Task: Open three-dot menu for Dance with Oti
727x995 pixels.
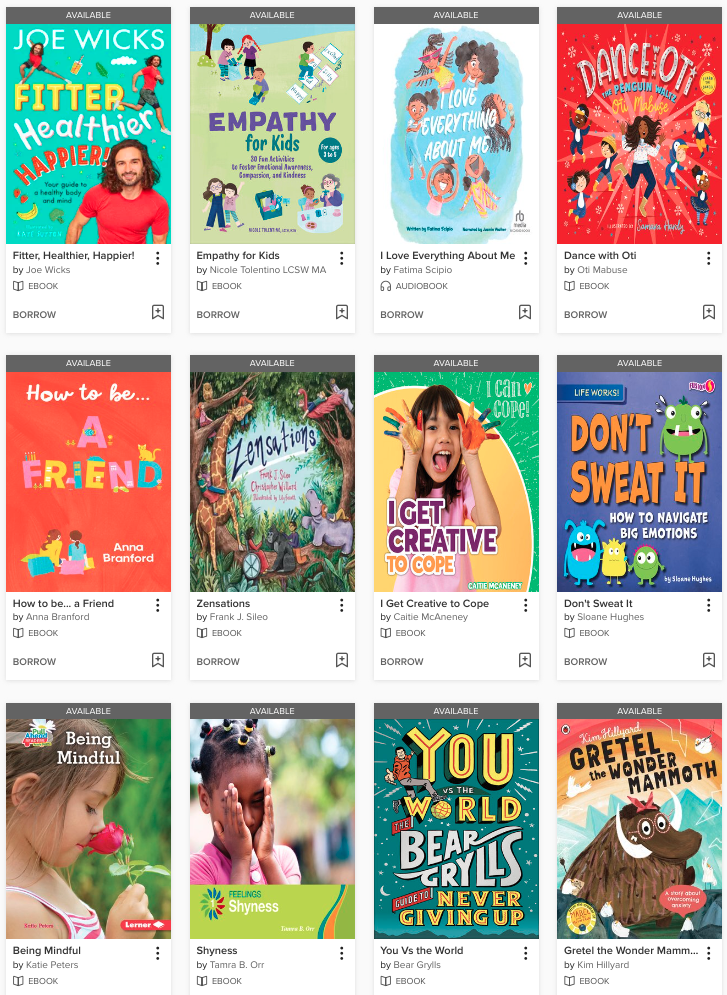Action: coord(709,258)
